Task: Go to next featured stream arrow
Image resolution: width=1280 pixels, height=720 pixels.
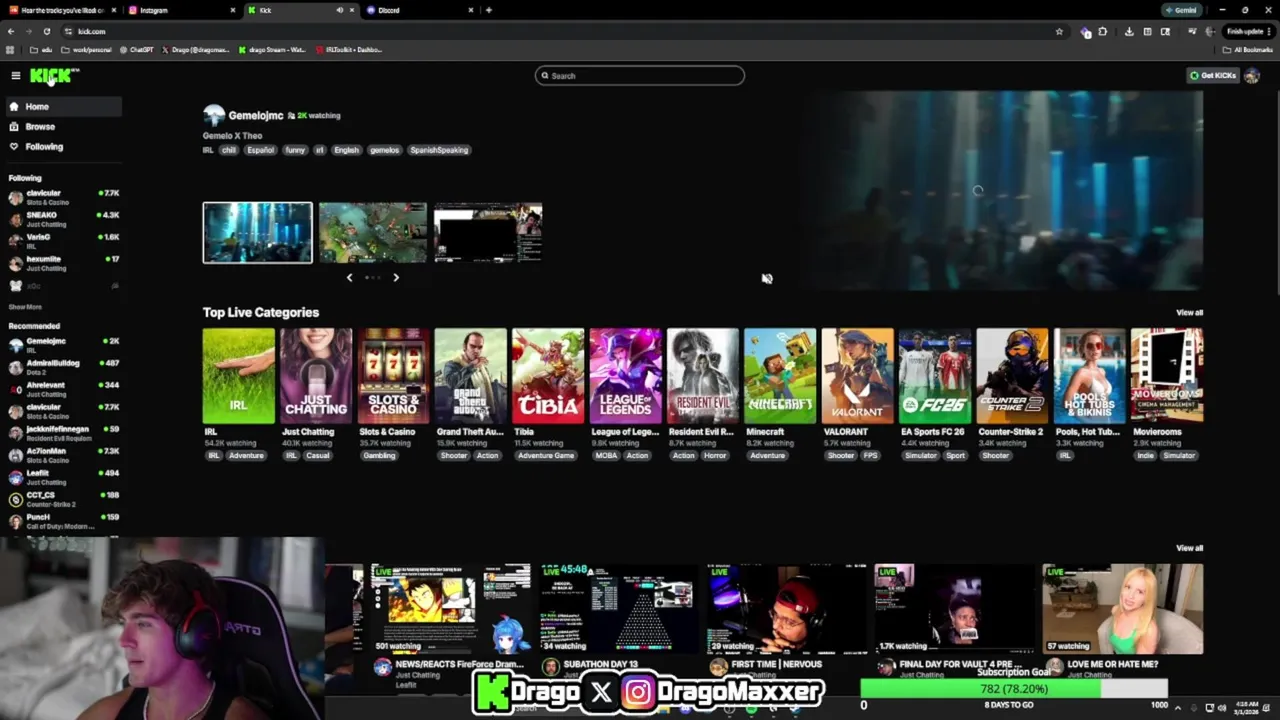Action: point(396,278)
